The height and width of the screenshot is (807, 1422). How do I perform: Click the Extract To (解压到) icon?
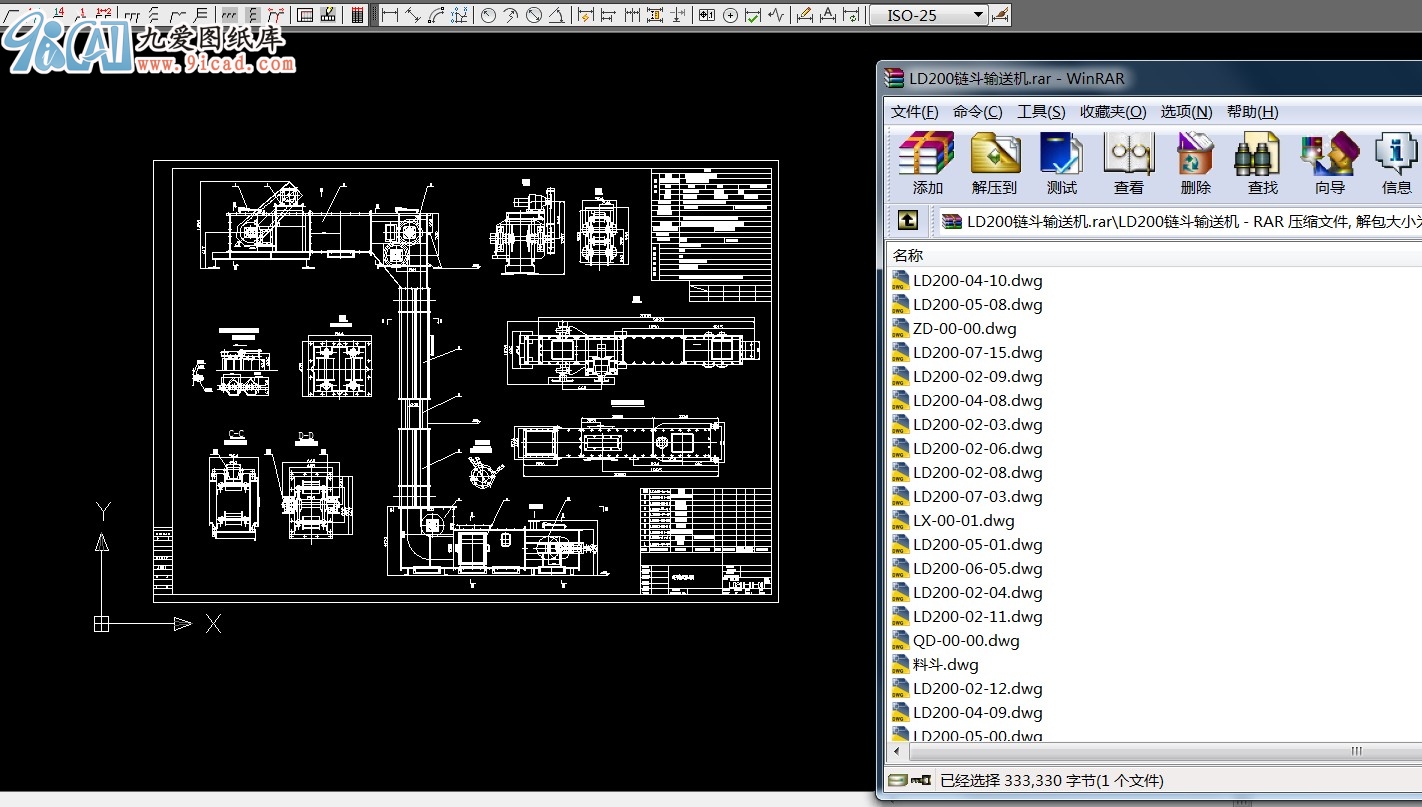pos(995,164)
